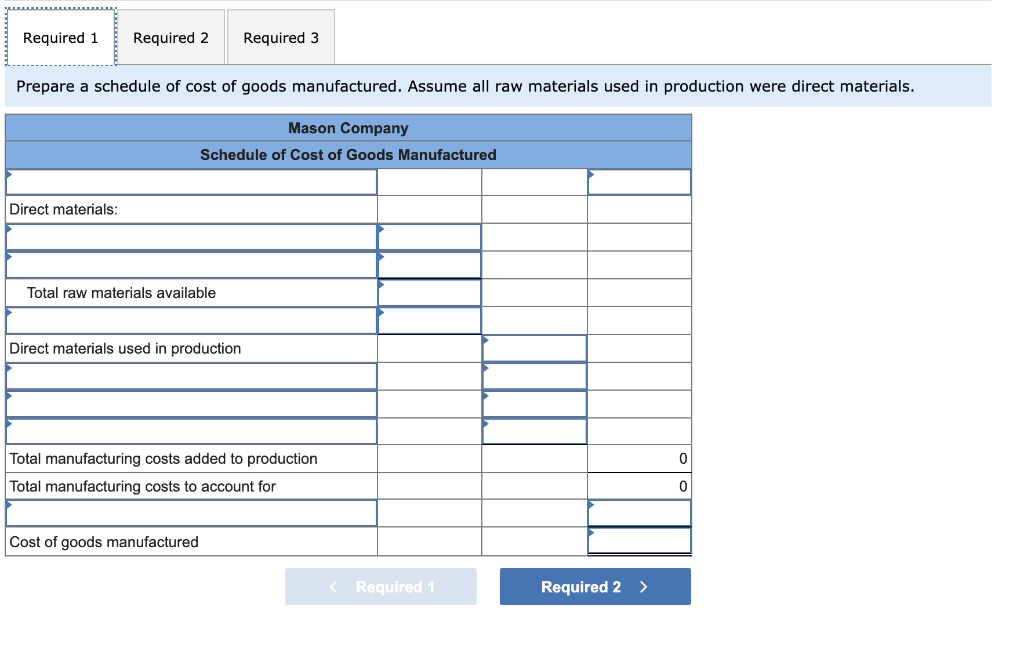This screenshot has height=655, width=1024.
Task: Open label dropdown directly below Direct materials used
Action: (x=191, y=376)
